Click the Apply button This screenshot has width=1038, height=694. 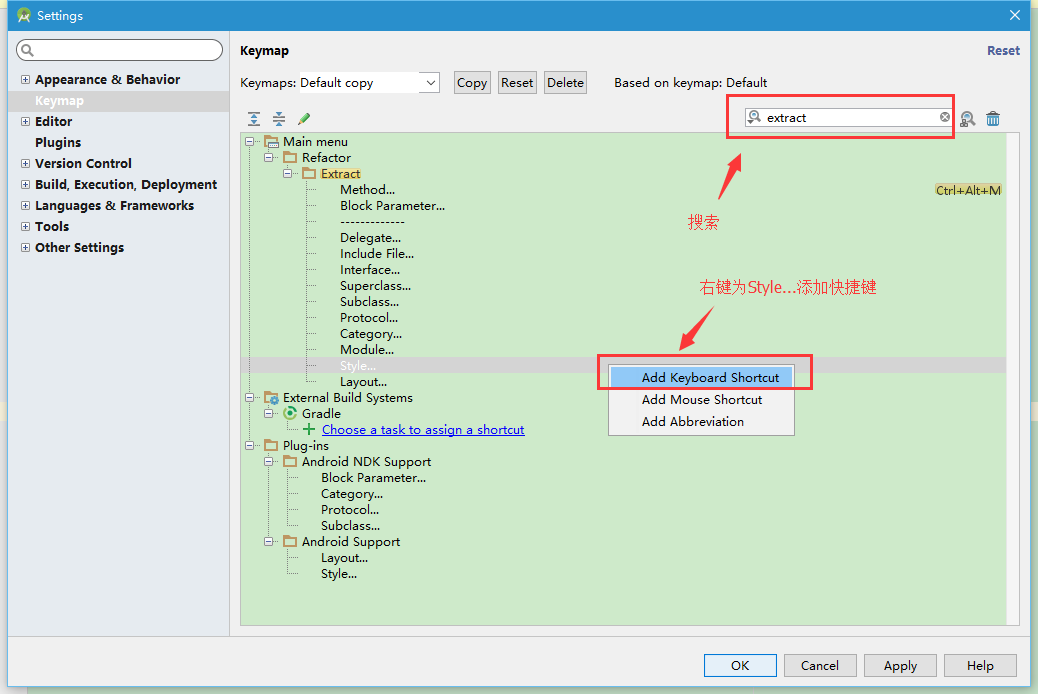point(900,666)
